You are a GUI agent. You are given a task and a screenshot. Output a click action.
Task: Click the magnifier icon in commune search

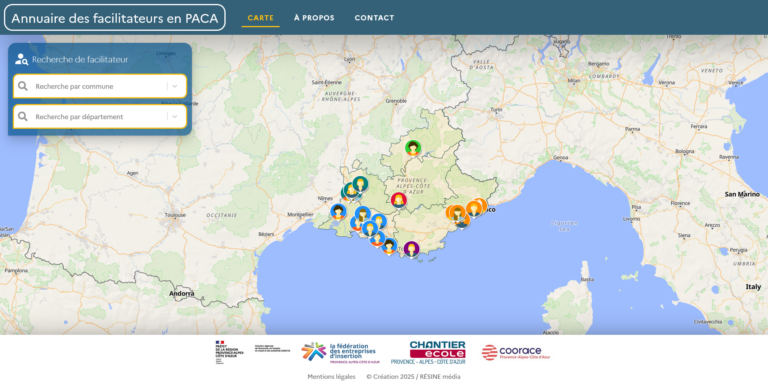click(23, 86)
